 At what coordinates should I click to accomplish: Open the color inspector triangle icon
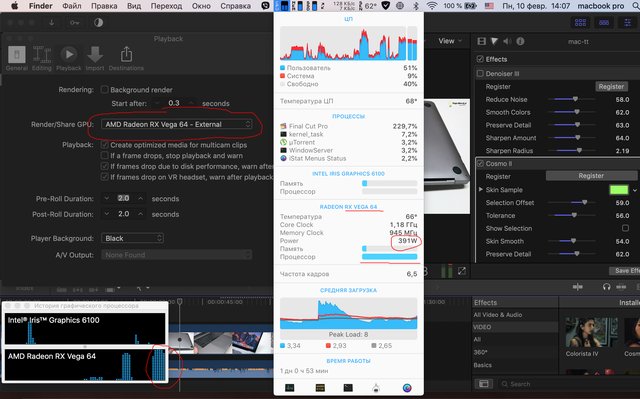[x=494, y=41]
